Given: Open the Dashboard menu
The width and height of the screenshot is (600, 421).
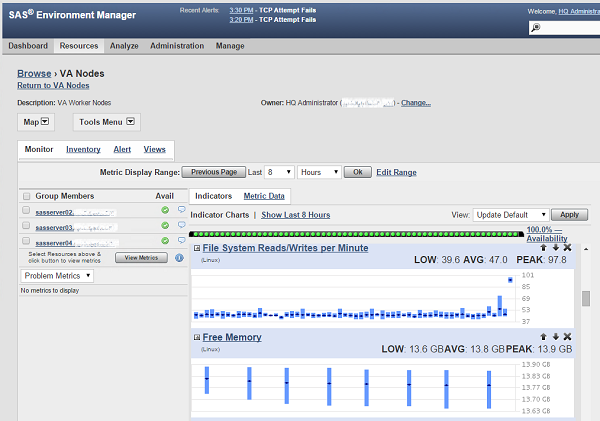Looking at the screenshot, I should coord(28,46).
